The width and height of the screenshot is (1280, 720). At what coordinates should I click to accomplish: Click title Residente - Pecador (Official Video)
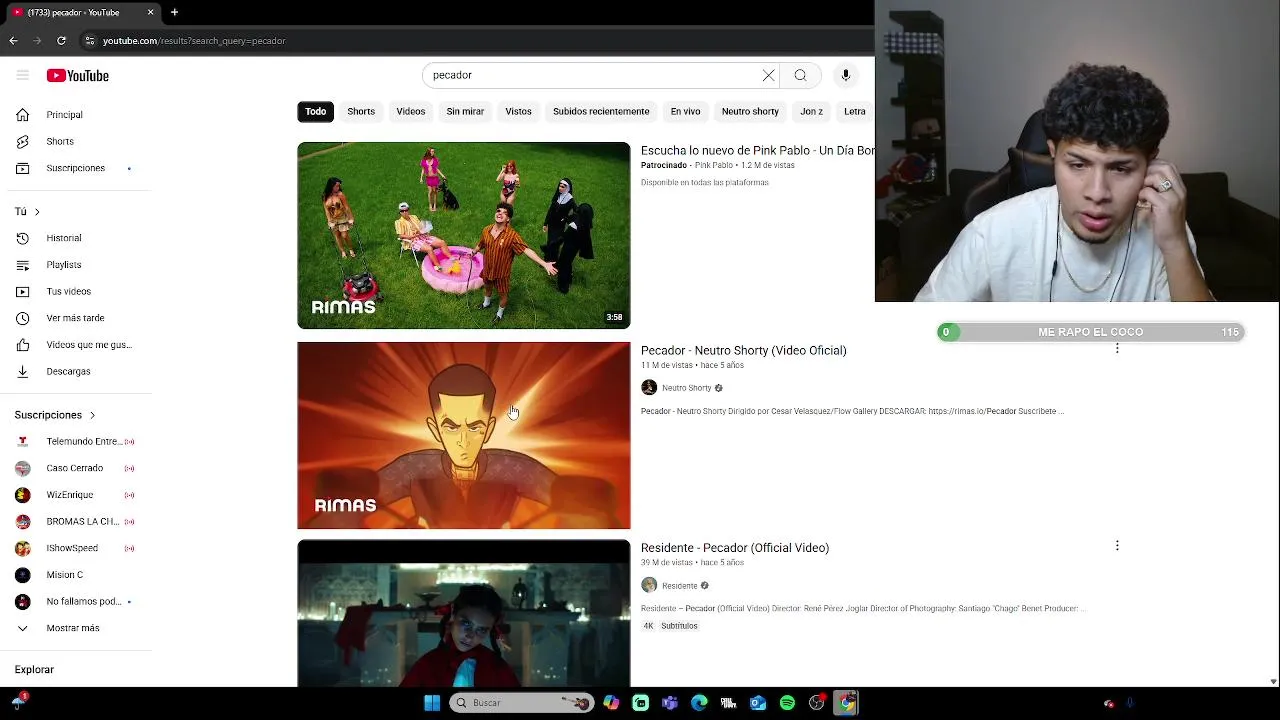click(735, 548)
